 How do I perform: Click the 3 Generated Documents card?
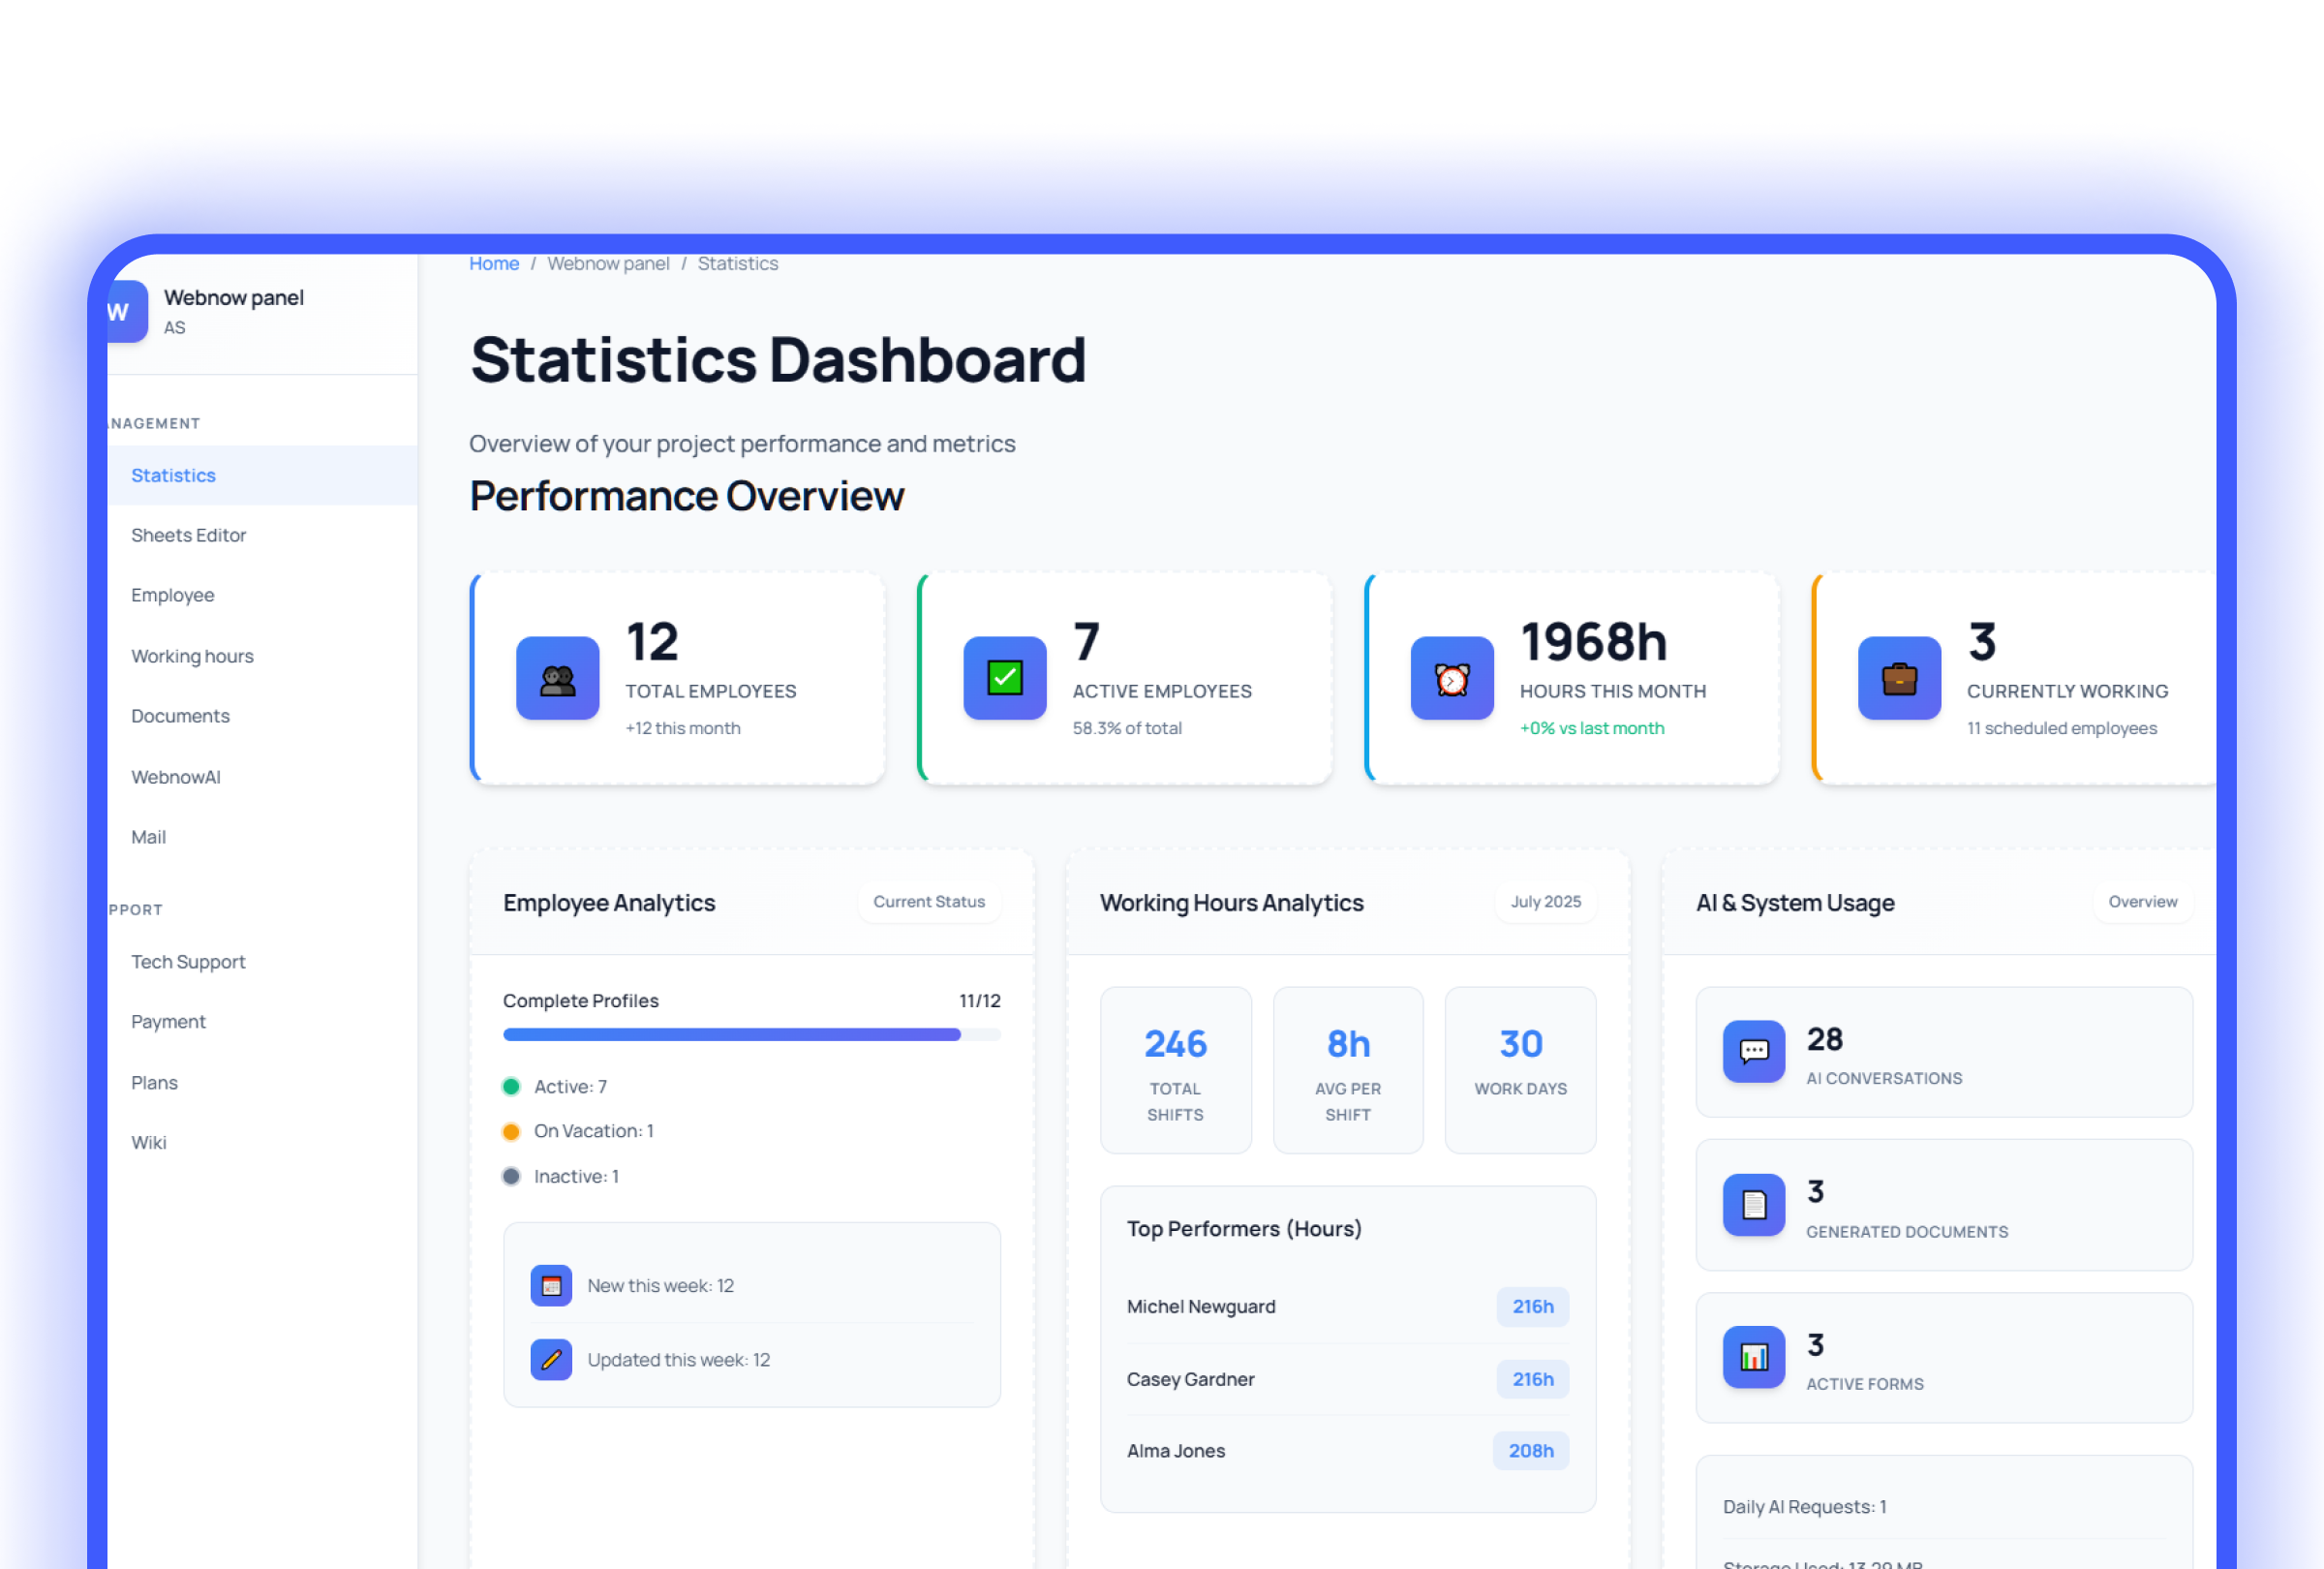tap(1944, 1206)
